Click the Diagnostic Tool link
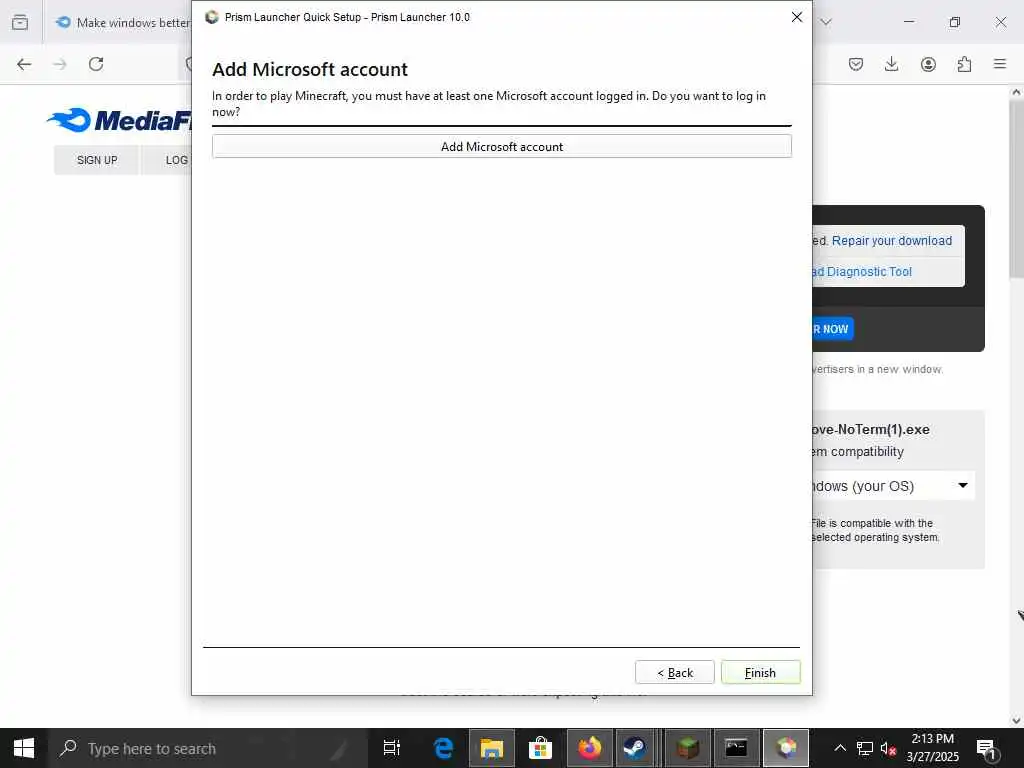Image resolution: width=1024 pixels, height=768 pixels. click(x=862, y=272)
